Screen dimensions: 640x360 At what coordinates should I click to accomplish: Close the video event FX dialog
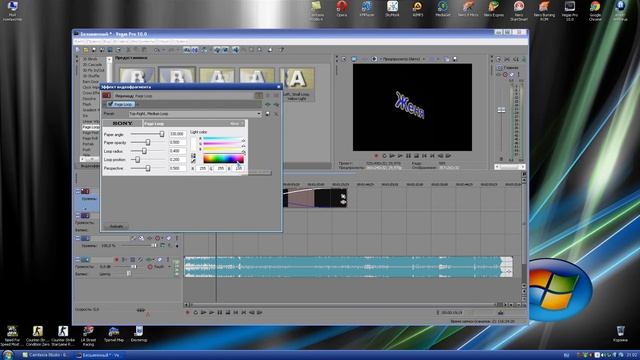tap(279, 87)
